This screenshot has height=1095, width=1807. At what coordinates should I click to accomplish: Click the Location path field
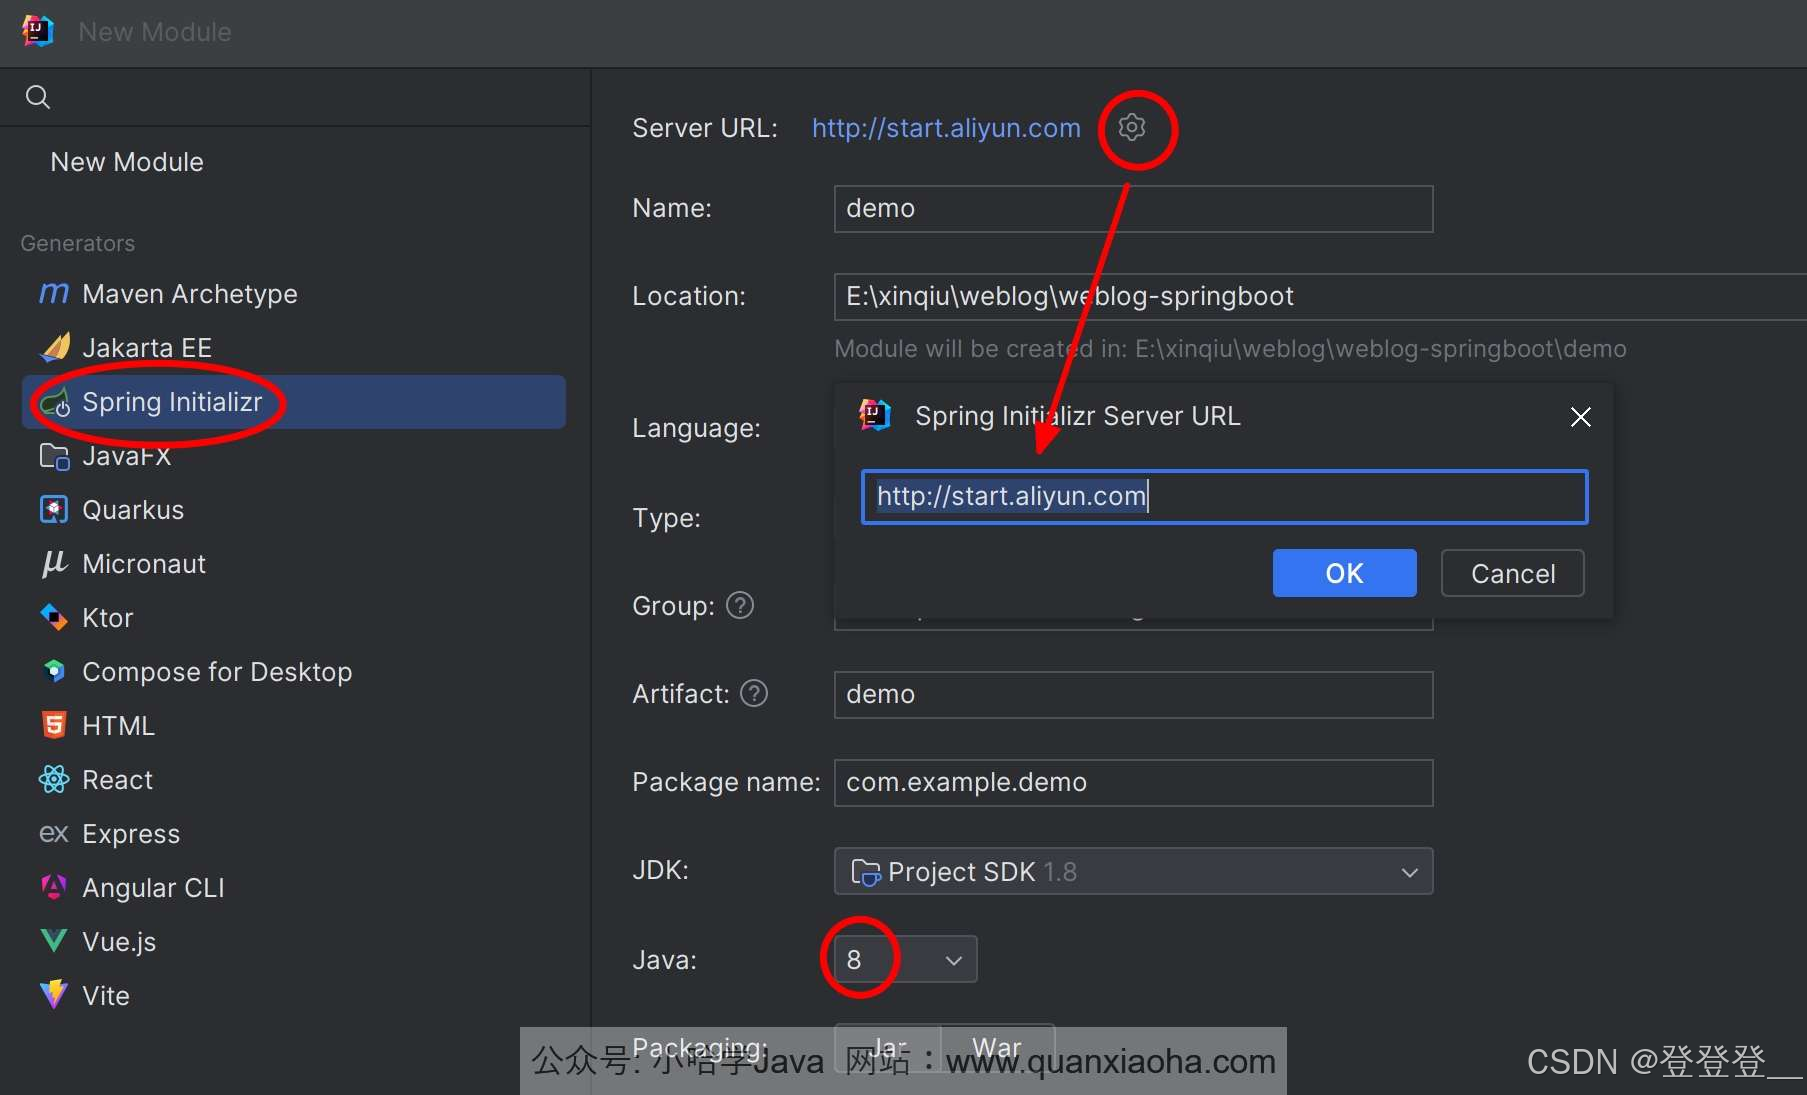point(1320,296)
